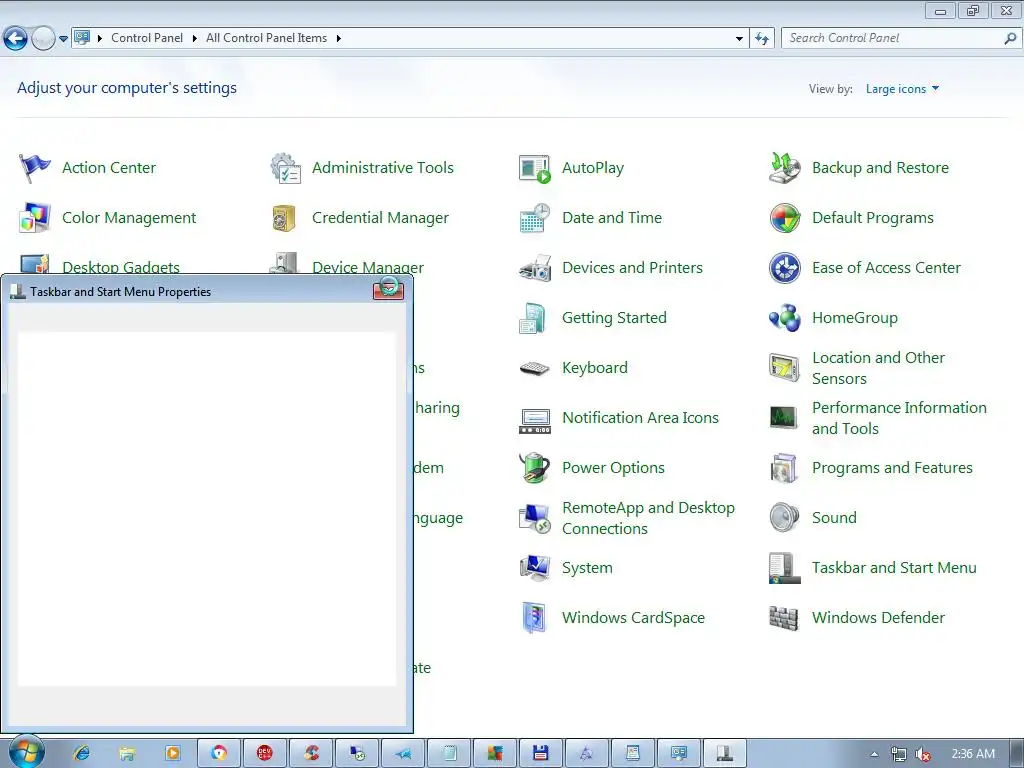Open the Action Center flag icon
This screenshot has height=768, width=1024.
35,168
